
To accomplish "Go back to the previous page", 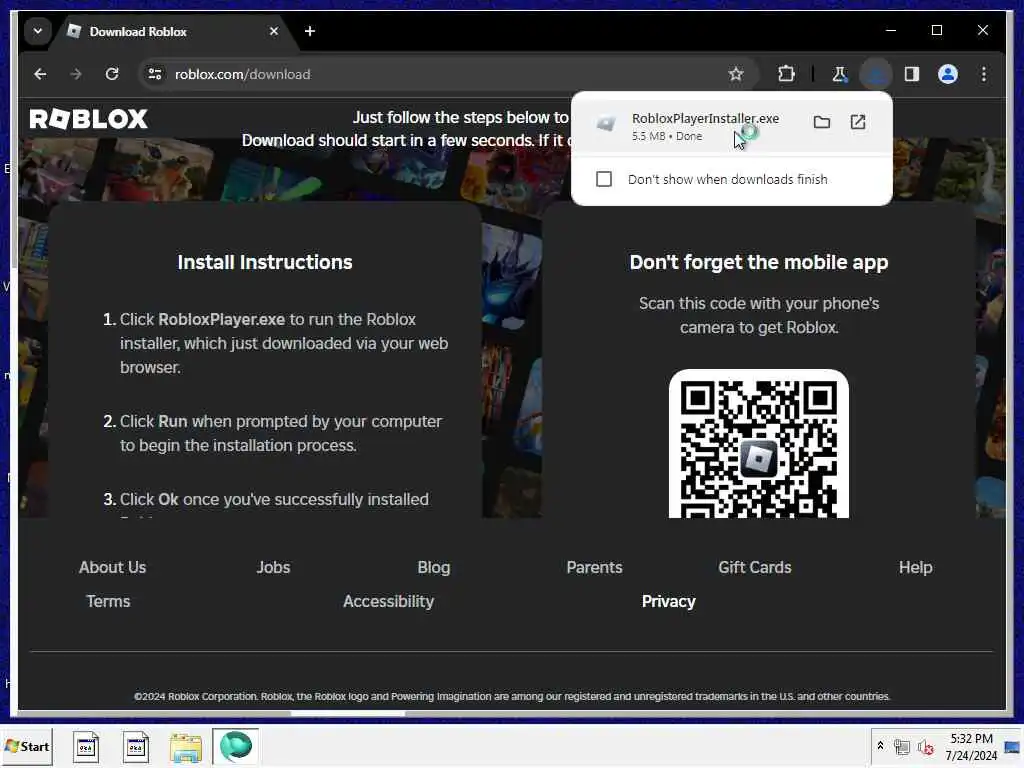I will [40, 74].
